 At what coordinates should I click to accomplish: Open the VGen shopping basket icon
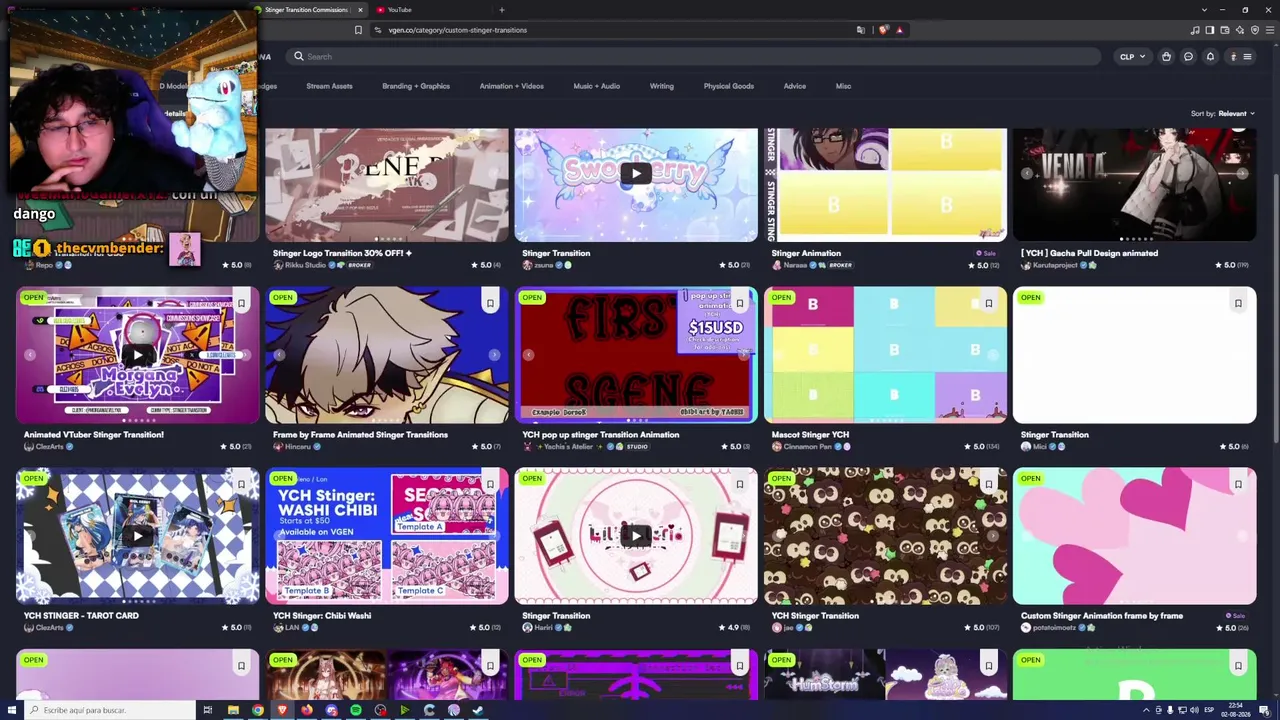pyautogui.click(x=1166, y=57)
